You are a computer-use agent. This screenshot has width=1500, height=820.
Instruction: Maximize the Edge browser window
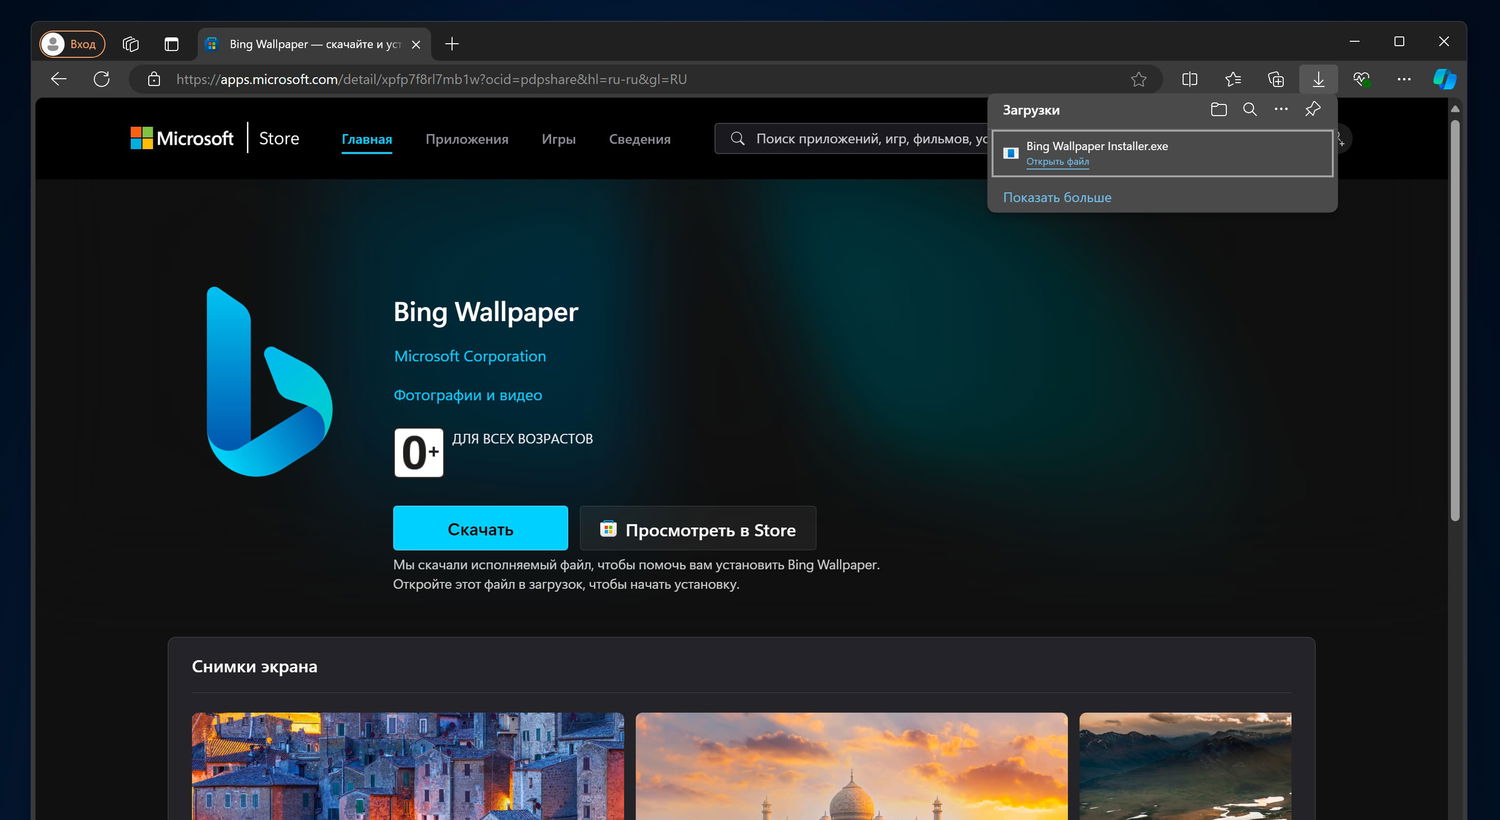pos(1399,42)
